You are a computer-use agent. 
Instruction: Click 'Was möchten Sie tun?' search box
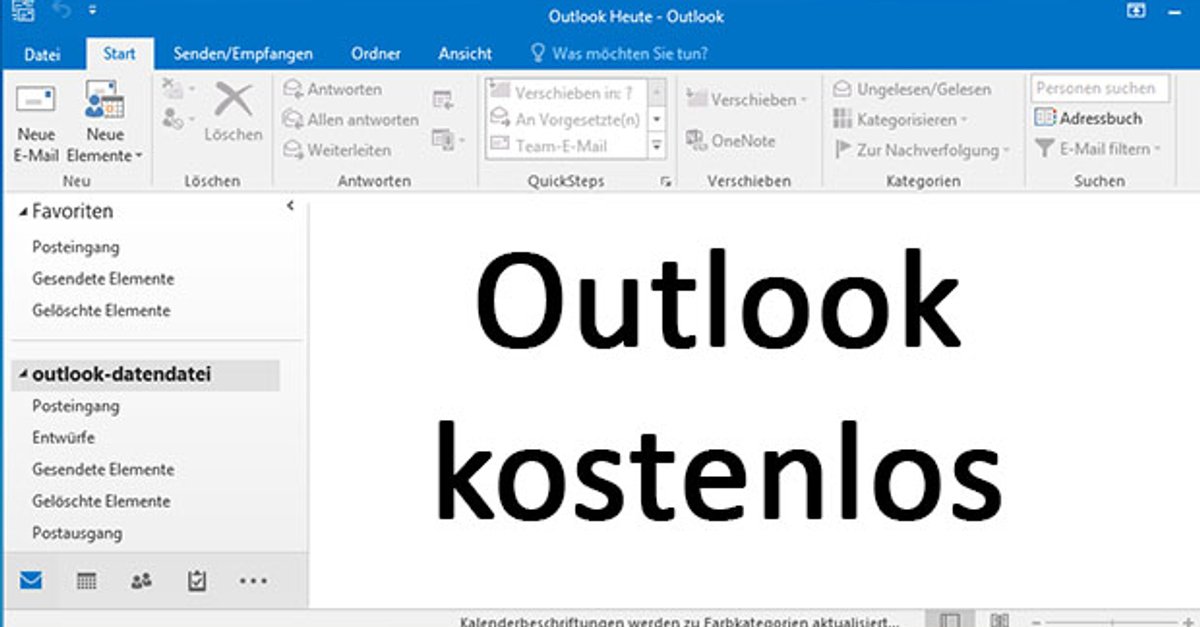(x=619, y=54)
